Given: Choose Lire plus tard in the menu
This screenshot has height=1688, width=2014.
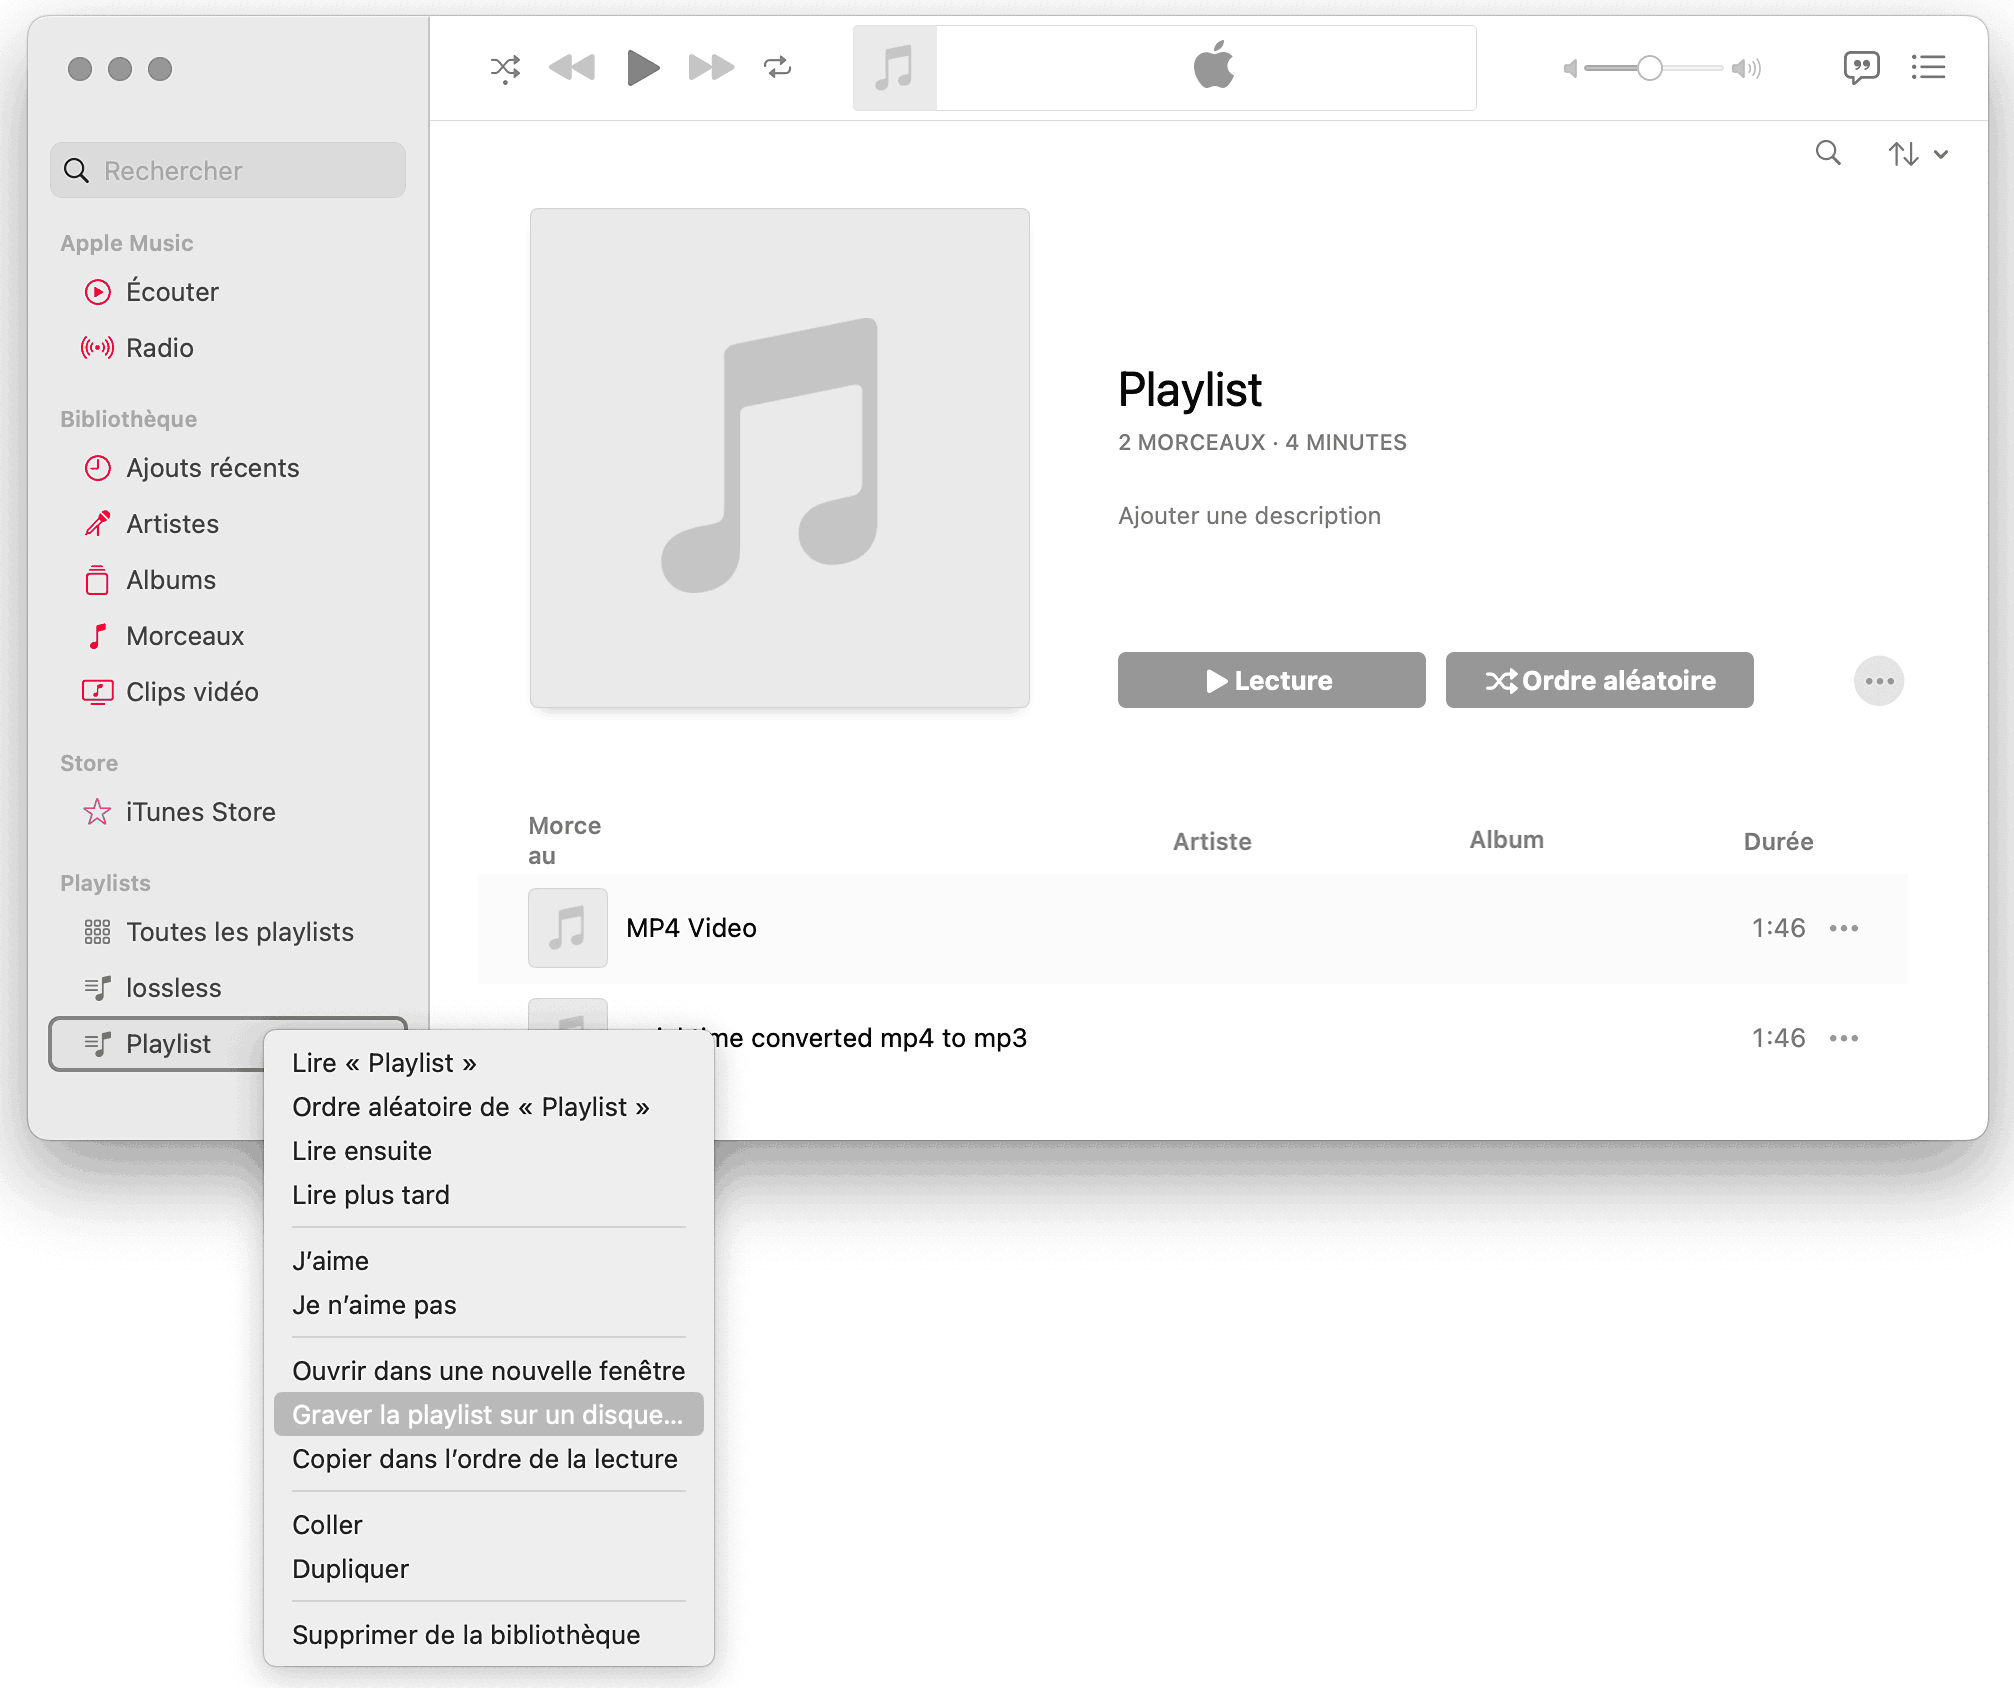Looking at the screenshot, I should pyautogui.click(x=488, y=1195).
